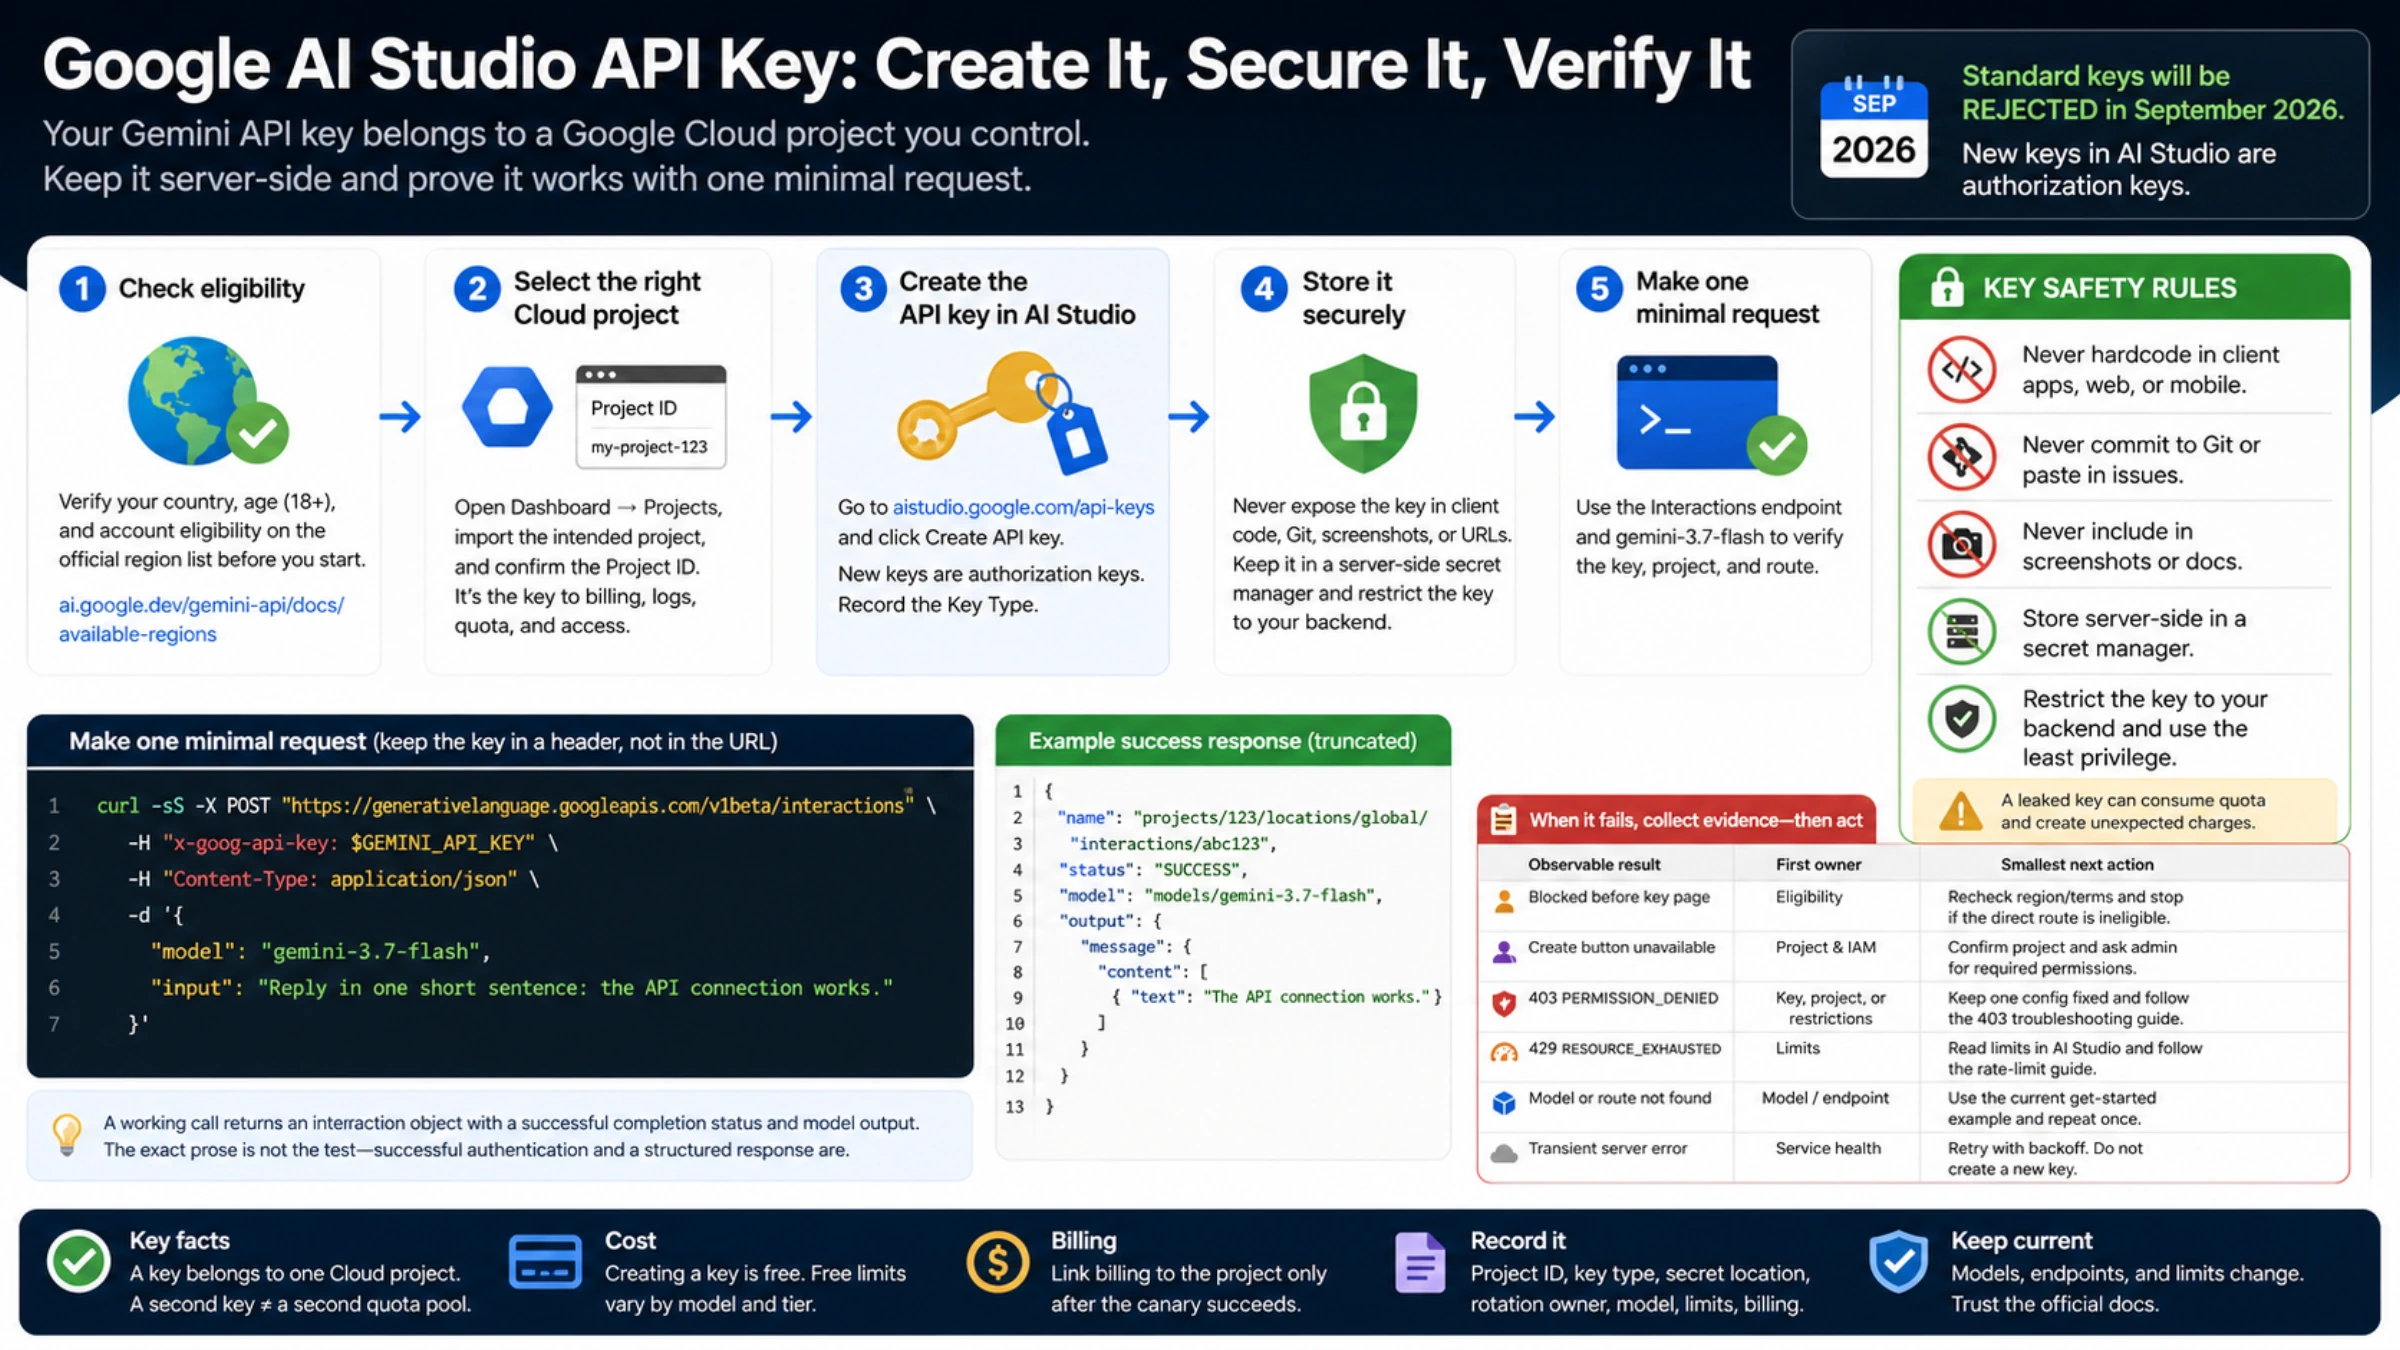
Task: Open the available-regions docs link
Action: [201, 619]
